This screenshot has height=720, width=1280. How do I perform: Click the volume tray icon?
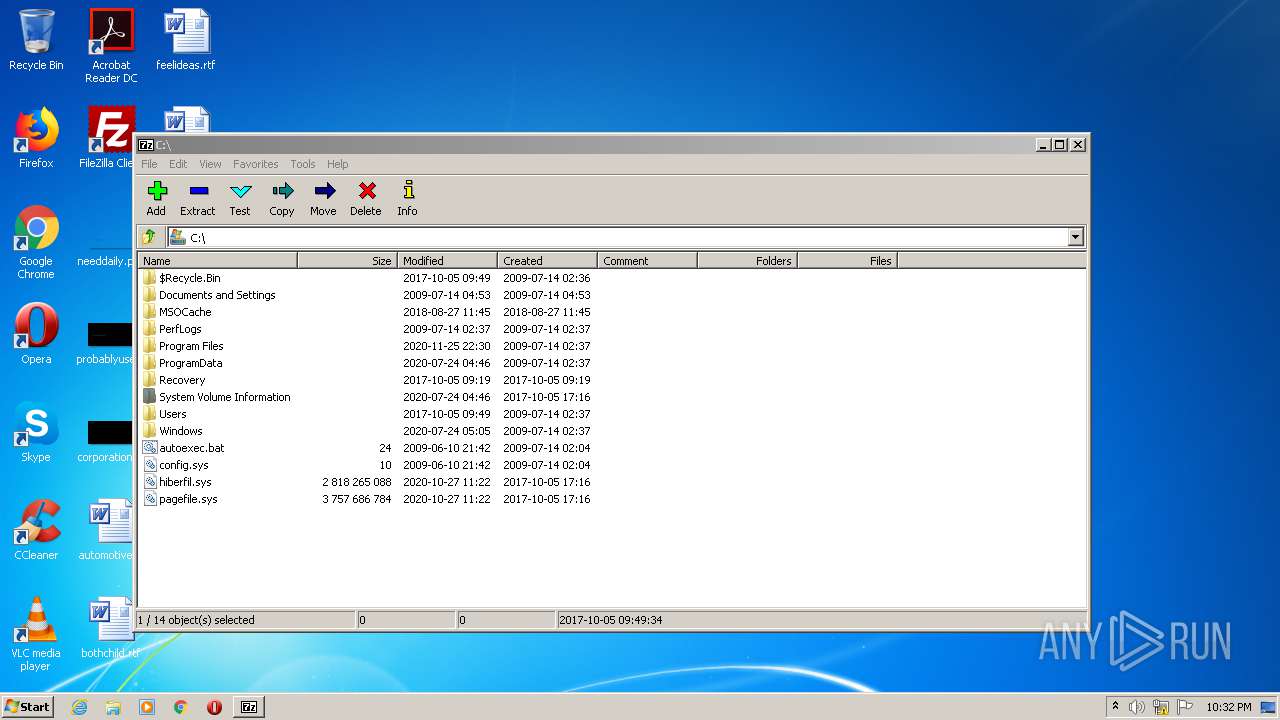coord(1137,707)
